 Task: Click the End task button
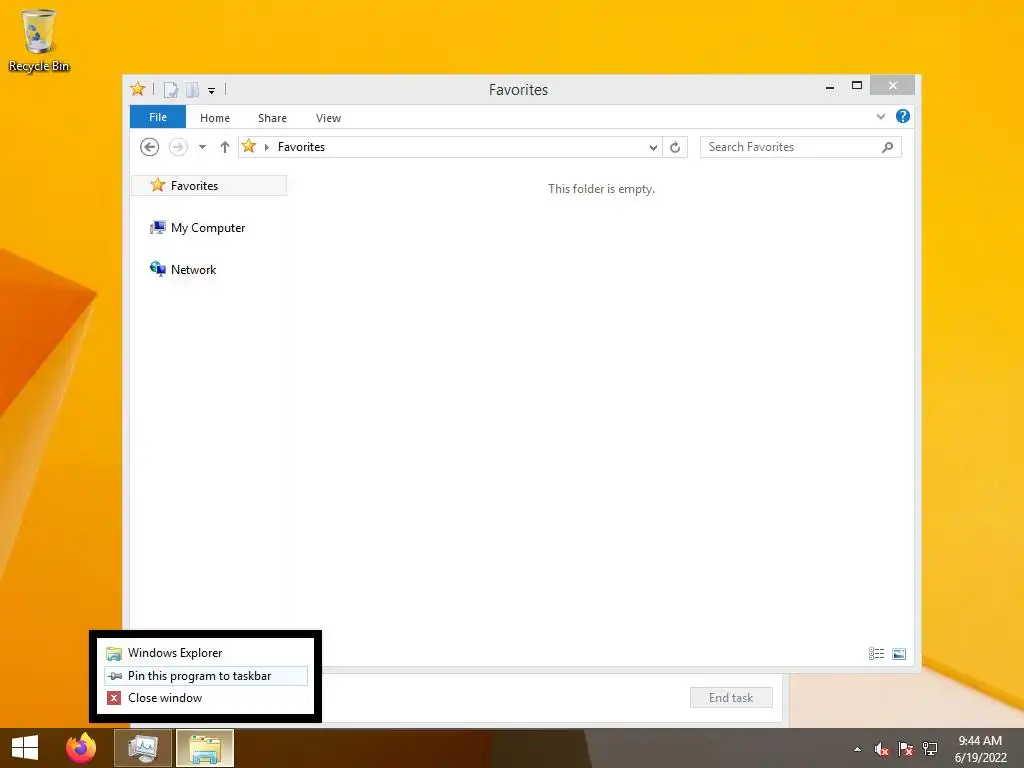(x=731, y=697)
